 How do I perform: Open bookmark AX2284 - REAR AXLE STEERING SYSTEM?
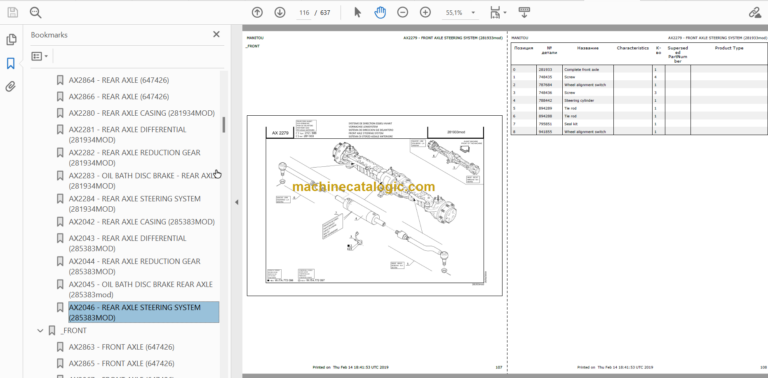point(135,204)
